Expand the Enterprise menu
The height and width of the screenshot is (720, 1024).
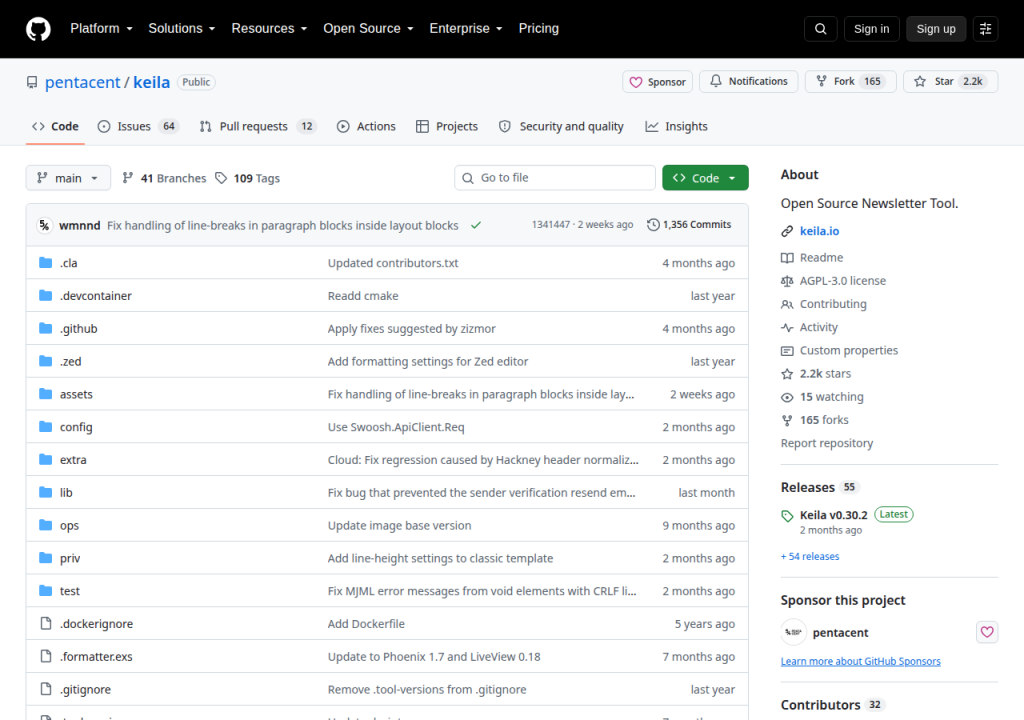(466, 29)
